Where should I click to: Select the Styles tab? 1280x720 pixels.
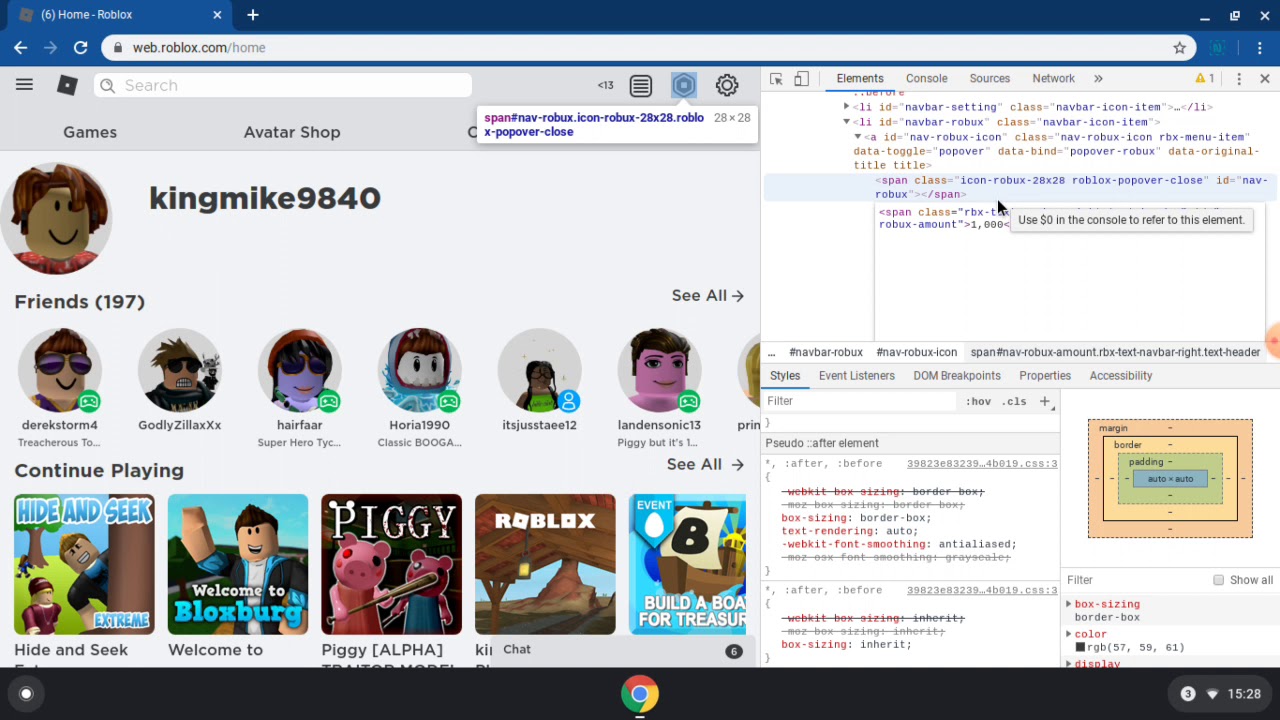[785, 376]
